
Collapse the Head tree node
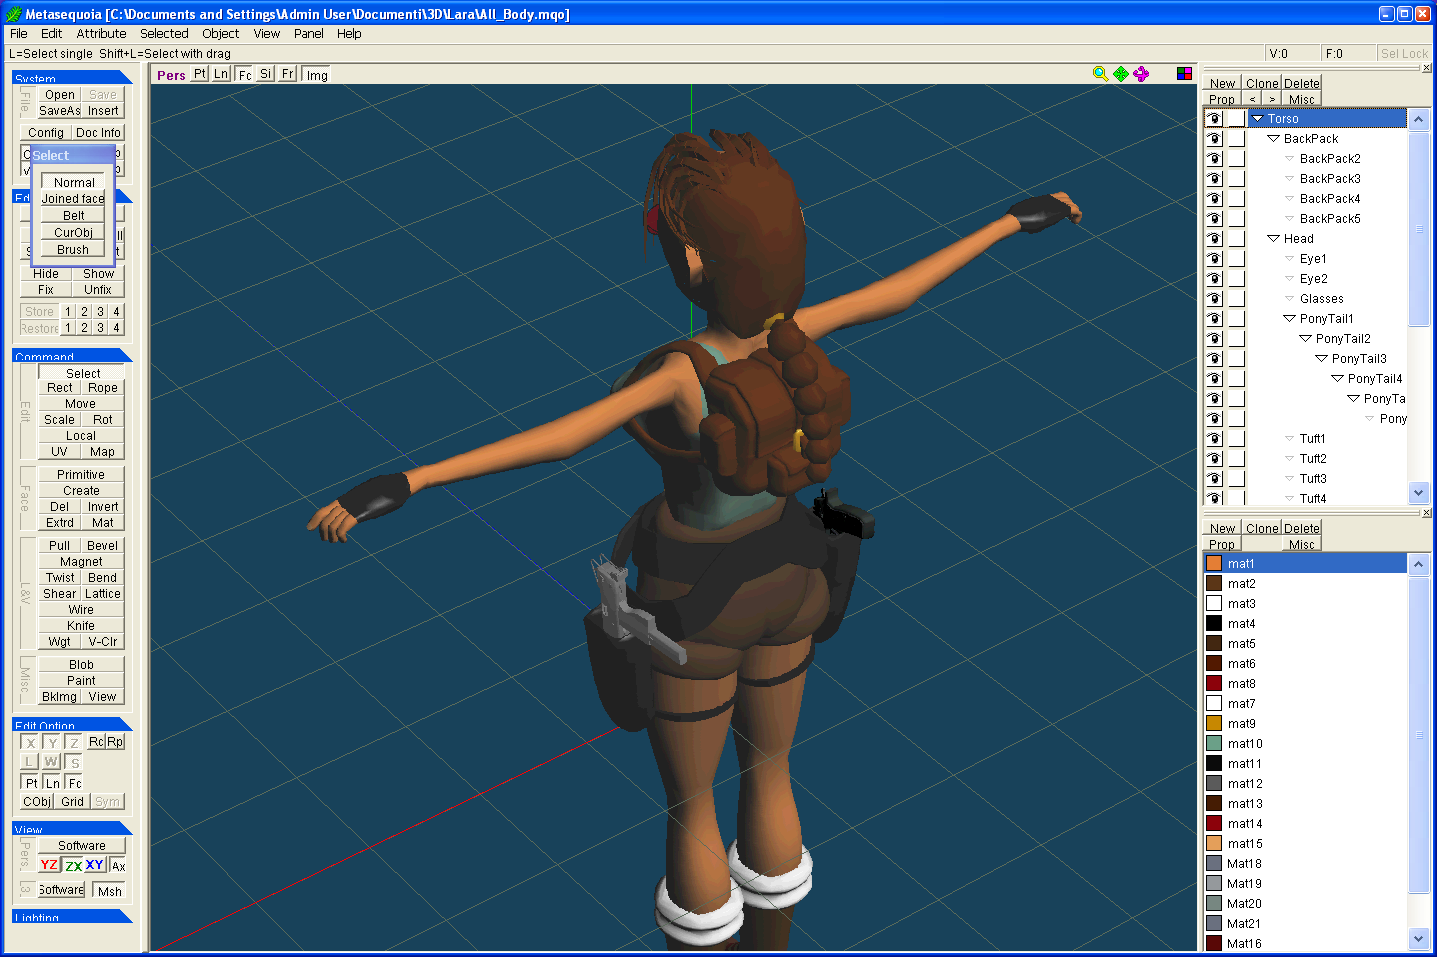pos(1273,239)
